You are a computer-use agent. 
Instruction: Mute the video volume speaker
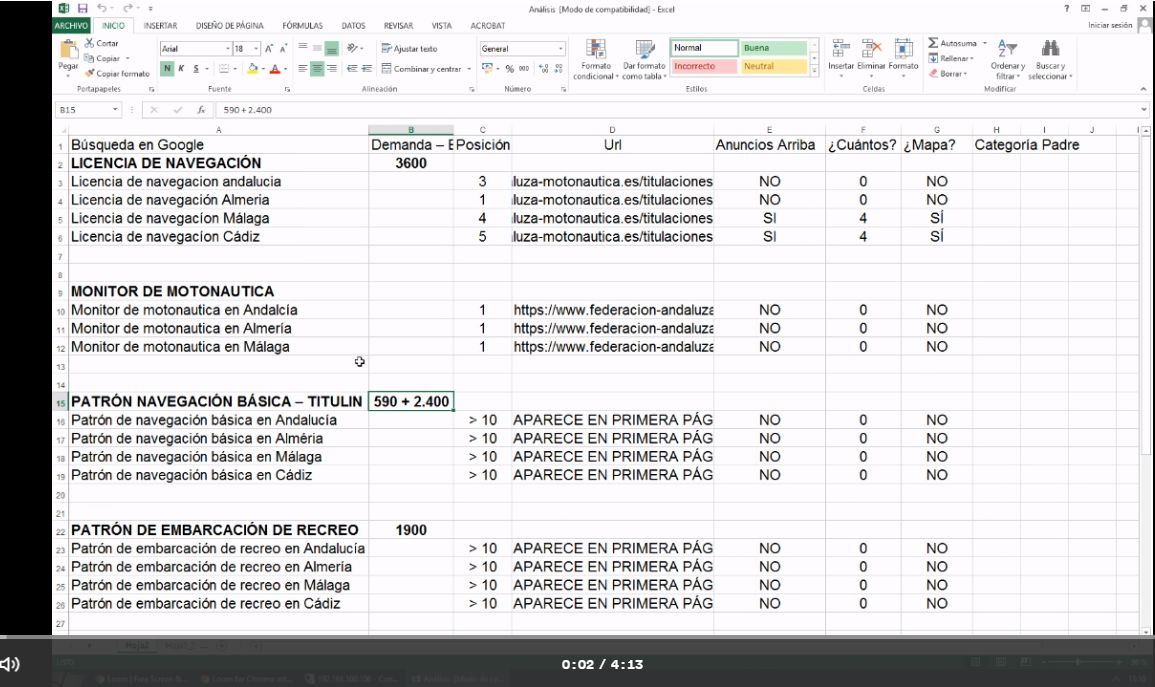(11, 663)
